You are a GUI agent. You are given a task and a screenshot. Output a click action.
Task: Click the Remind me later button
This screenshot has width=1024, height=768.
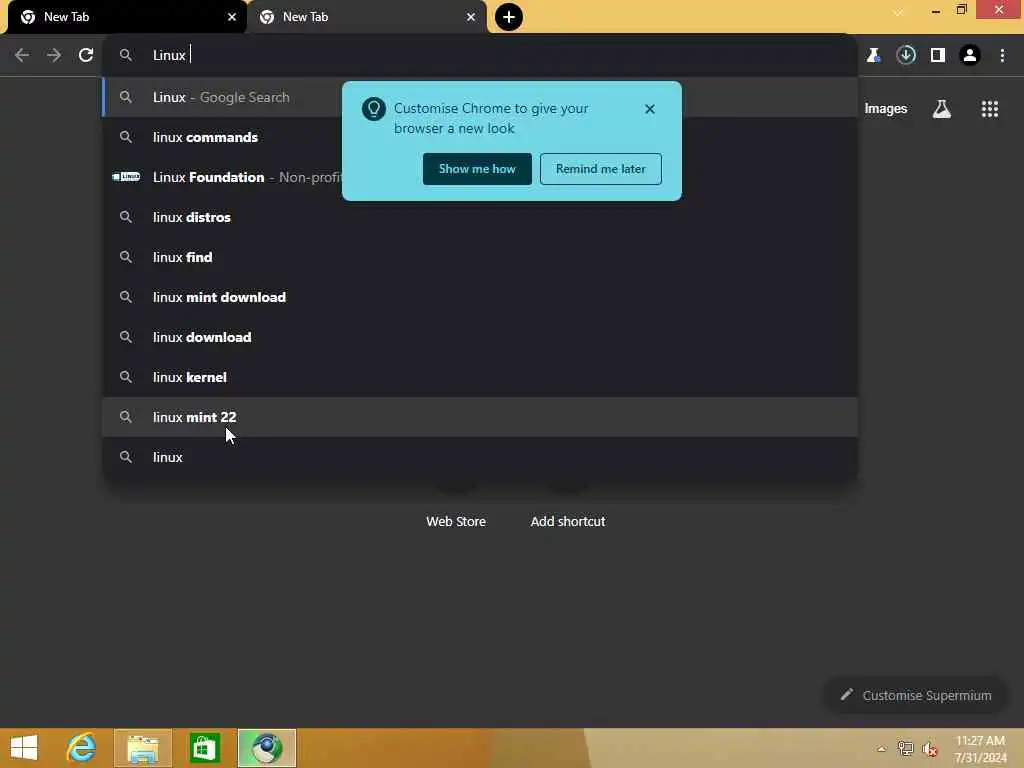(x=601, y=169)
